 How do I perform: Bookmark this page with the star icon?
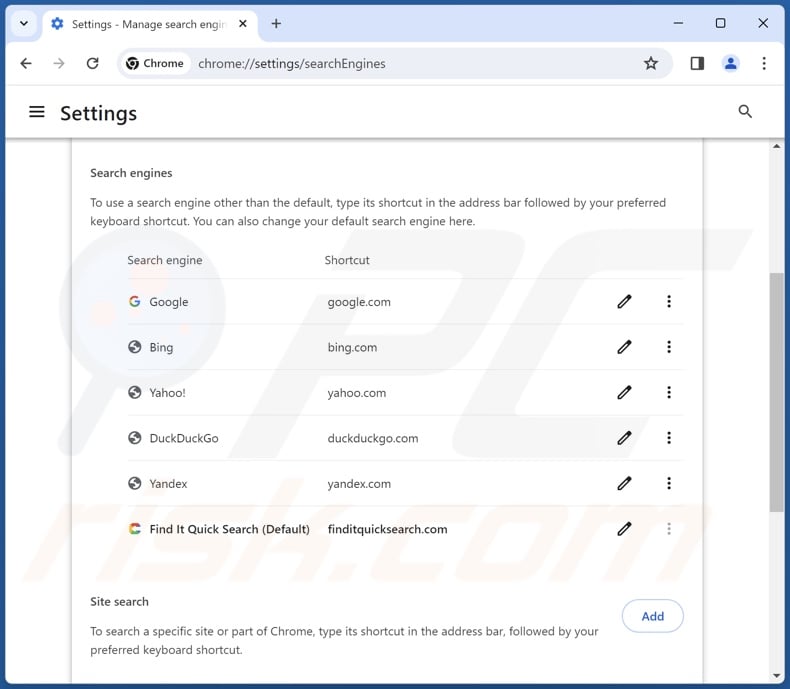coord(651,63)
